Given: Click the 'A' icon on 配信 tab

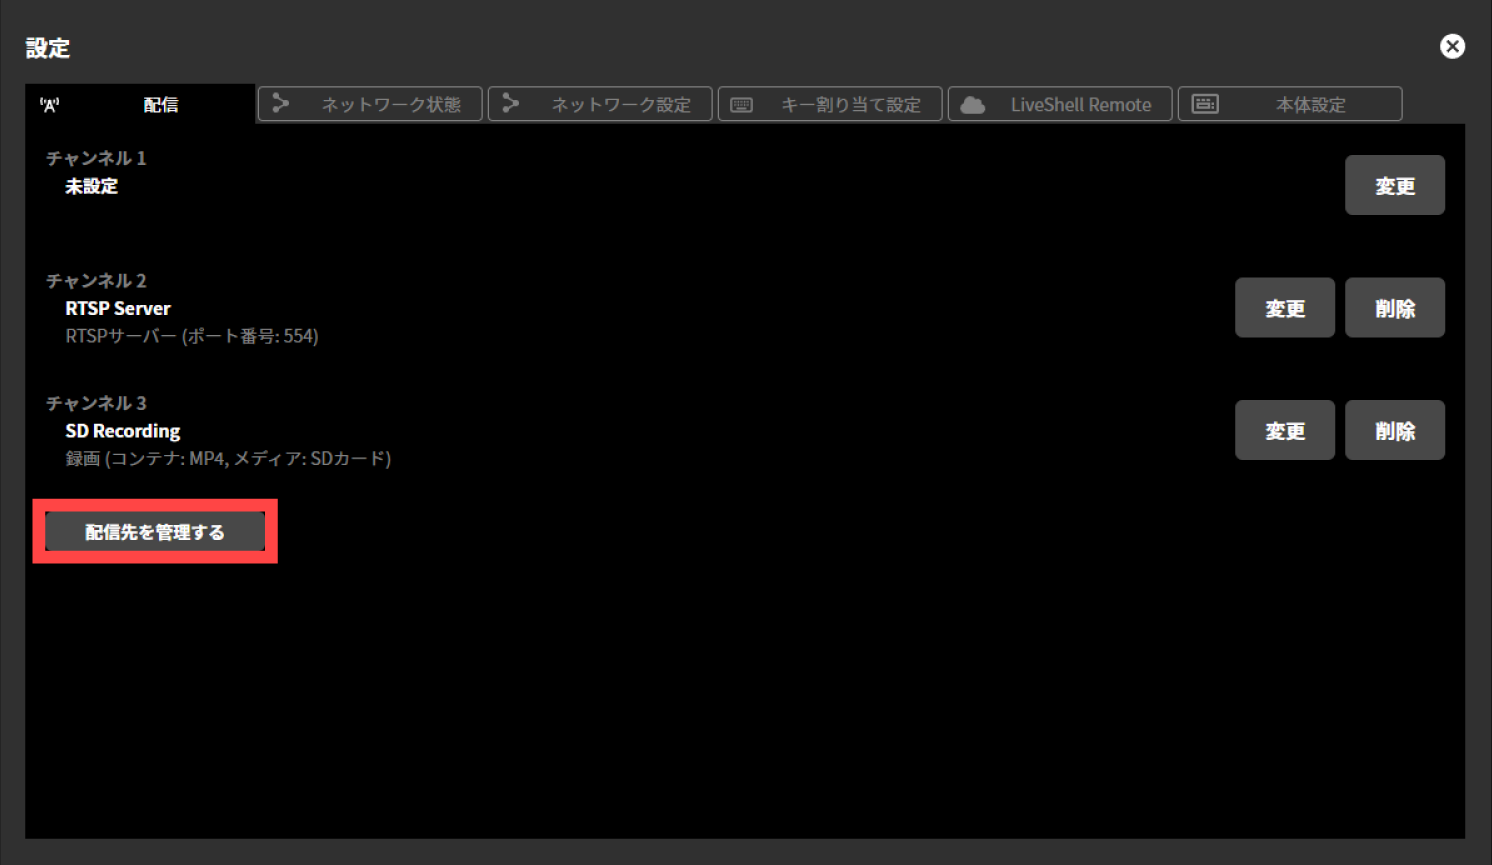Looking at the screenshot, I should [x=52, y=103].
